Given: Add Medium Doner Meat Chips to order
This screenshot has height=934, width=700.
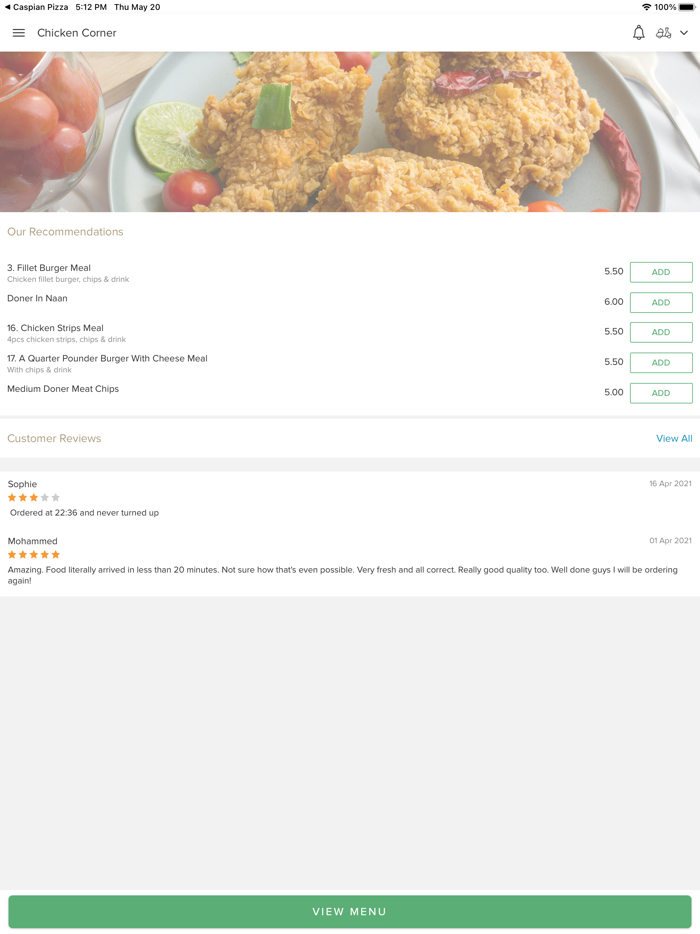Looking at the screenshot, I should pos(660,393).
